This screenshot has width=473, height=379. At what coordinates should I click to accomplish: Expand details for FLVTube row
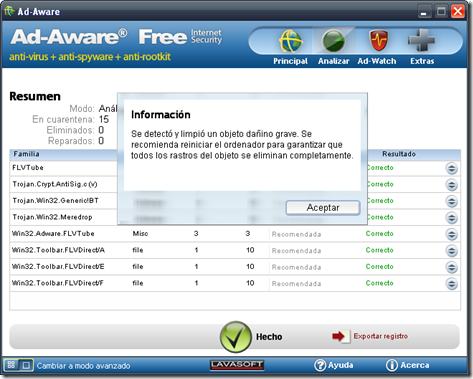point(452,168)
